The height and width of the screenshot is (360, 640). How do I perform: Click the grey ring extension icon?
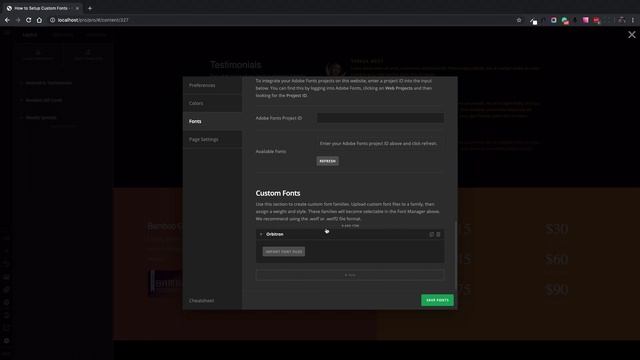553,20
